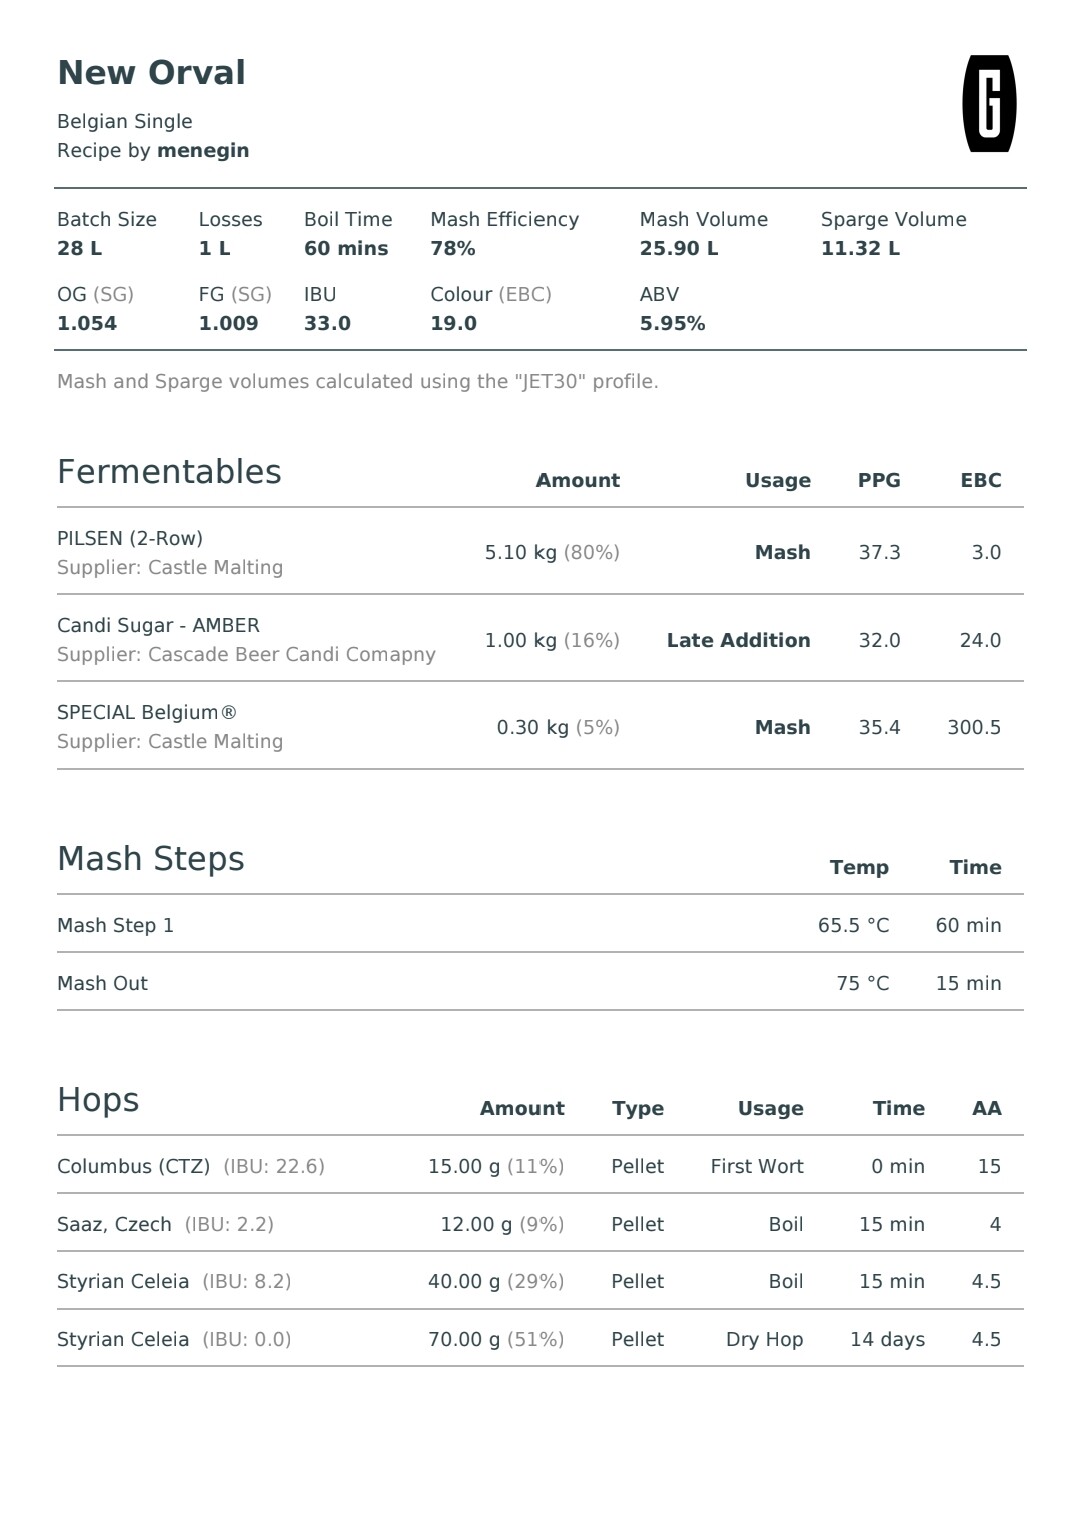Click the Late Addition usage label
Image resolution: width=1080 pixels, height=1527 pixels.
click(739, 640)
